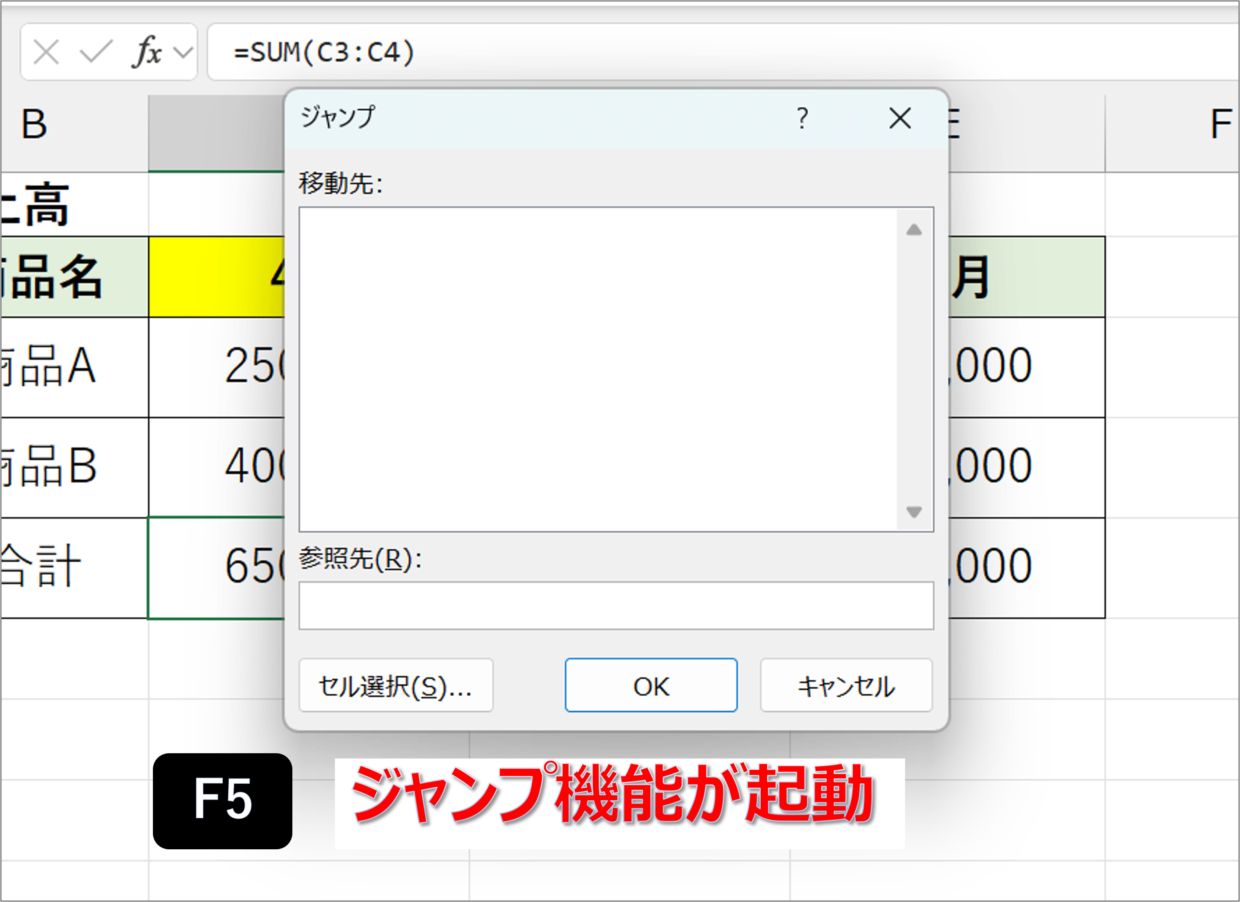Select the 商品A cell
Image resolution: width=1240 pixels, height=902 pixels.
[74, 367]
